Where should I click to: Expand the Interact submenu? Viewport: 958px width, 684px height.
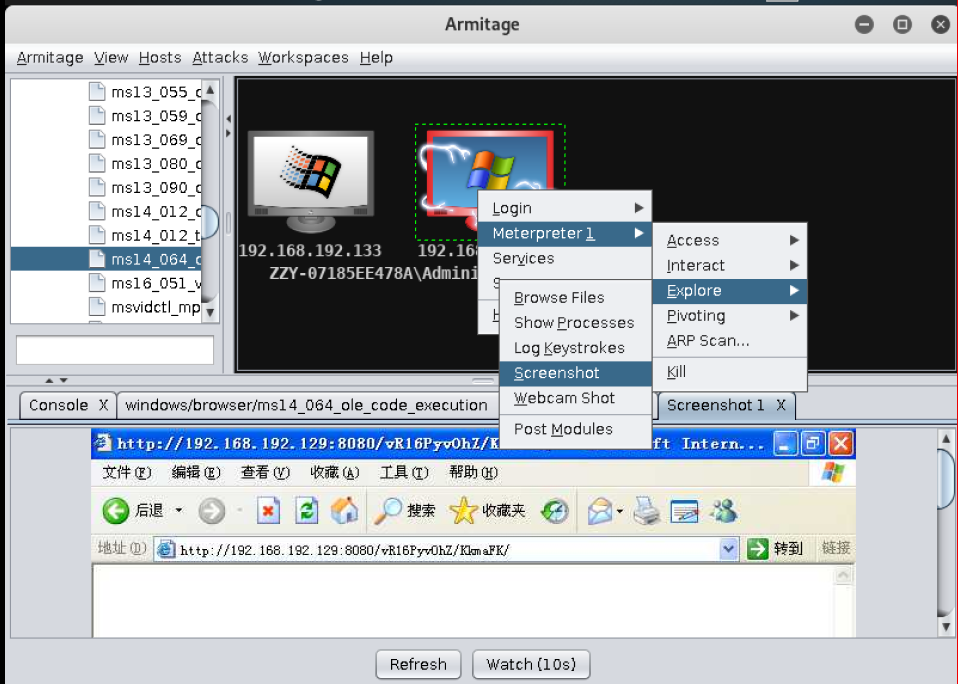click(730, 265)
